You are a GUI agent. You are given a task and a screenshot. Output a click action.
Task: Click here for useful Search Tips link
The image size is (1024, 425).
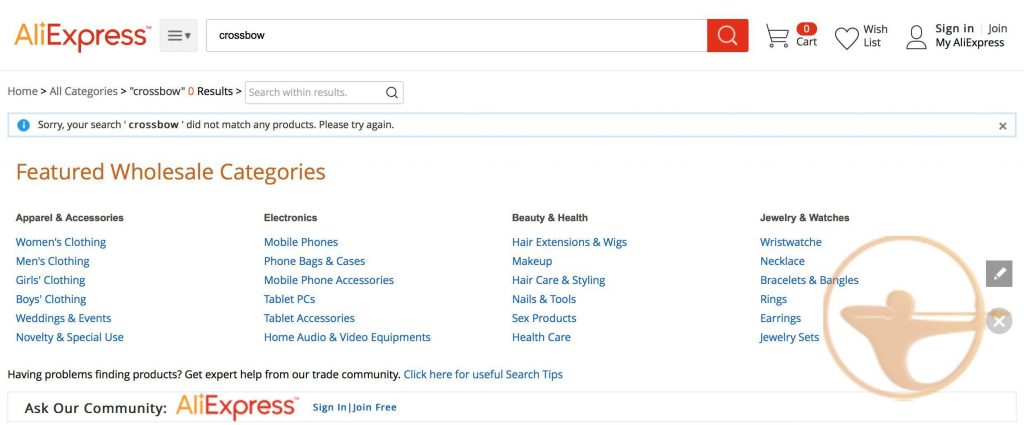point(483,374)
